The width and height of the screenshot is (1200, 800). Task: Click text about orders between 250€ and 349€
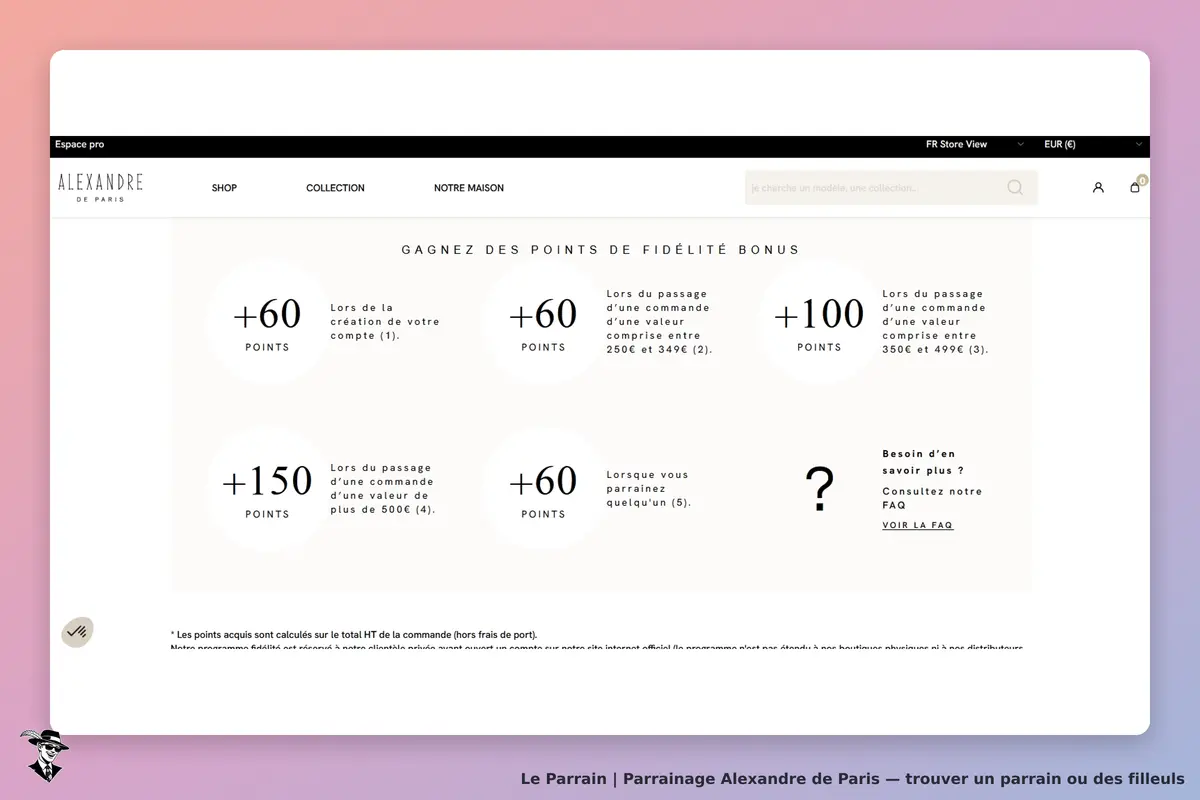tap(659, 322)
